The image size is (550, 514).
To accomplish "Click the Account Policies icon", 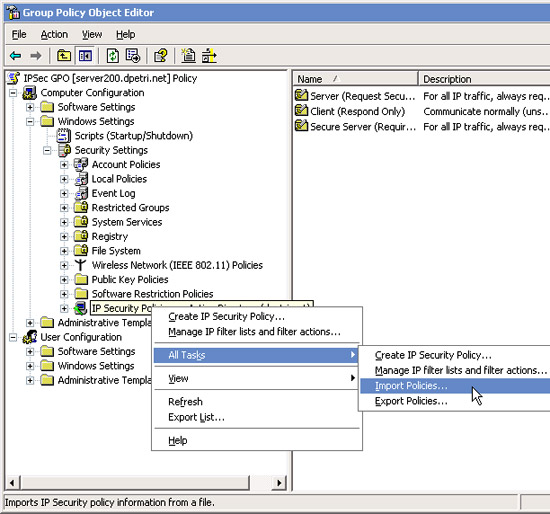I will point(81,165).
